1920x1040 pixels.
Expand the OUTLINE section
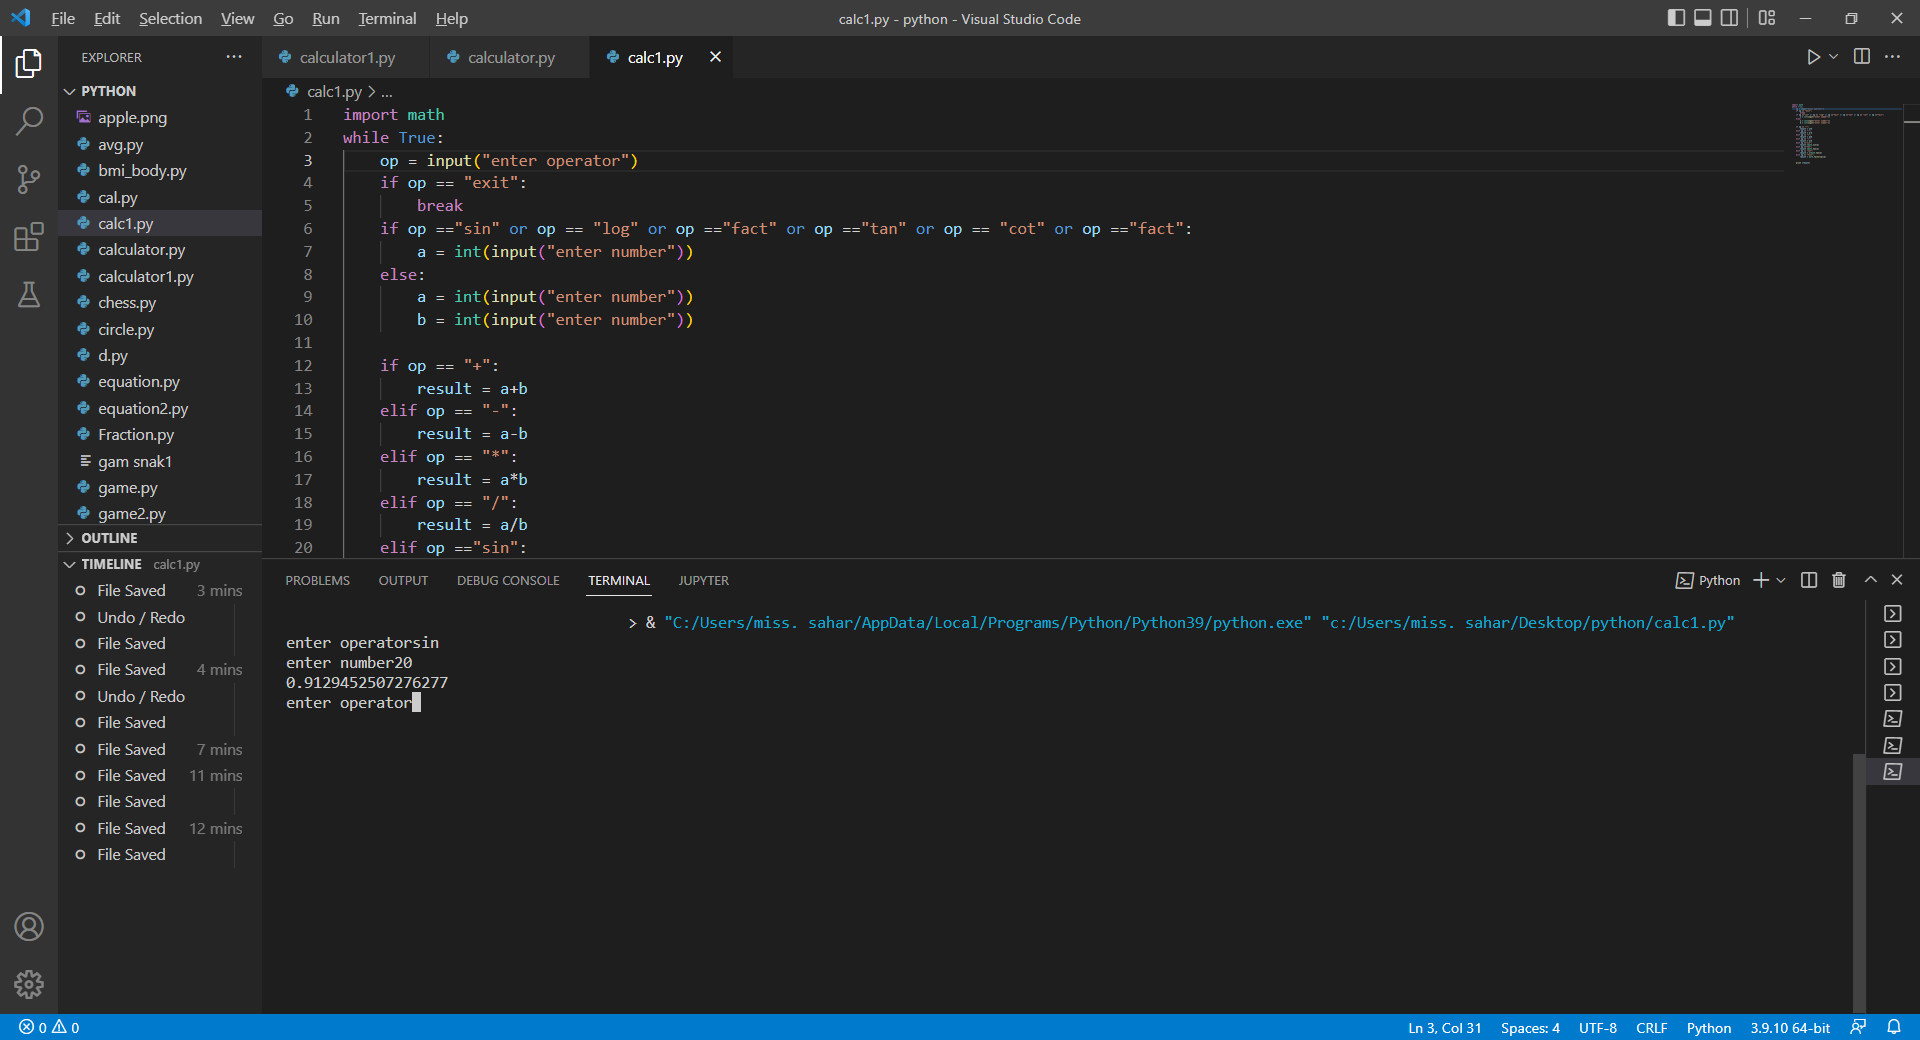[69, 537]
